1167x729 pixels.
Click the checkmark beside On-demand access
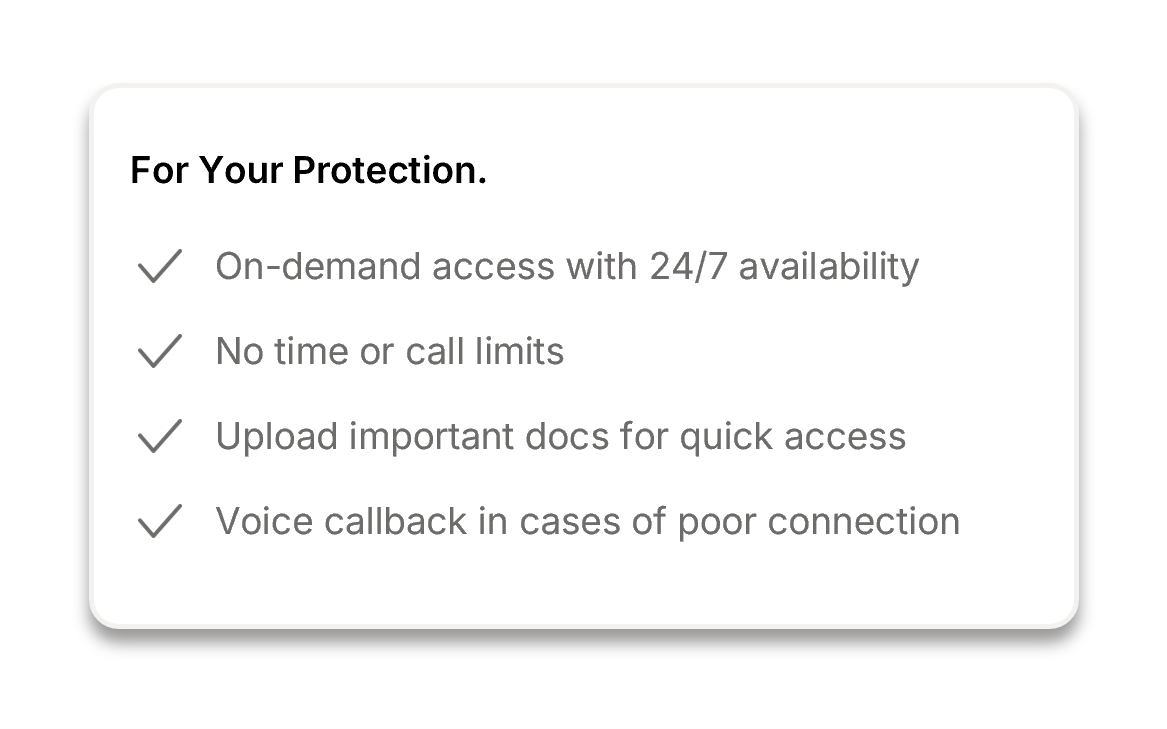click(x=159, y=267)
